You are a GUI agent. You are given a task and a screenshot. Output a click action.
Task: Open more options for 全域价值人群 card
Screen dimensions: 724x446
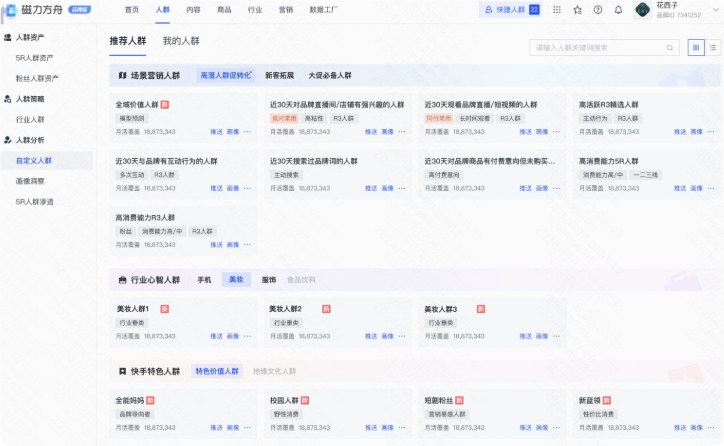point(247,132)
